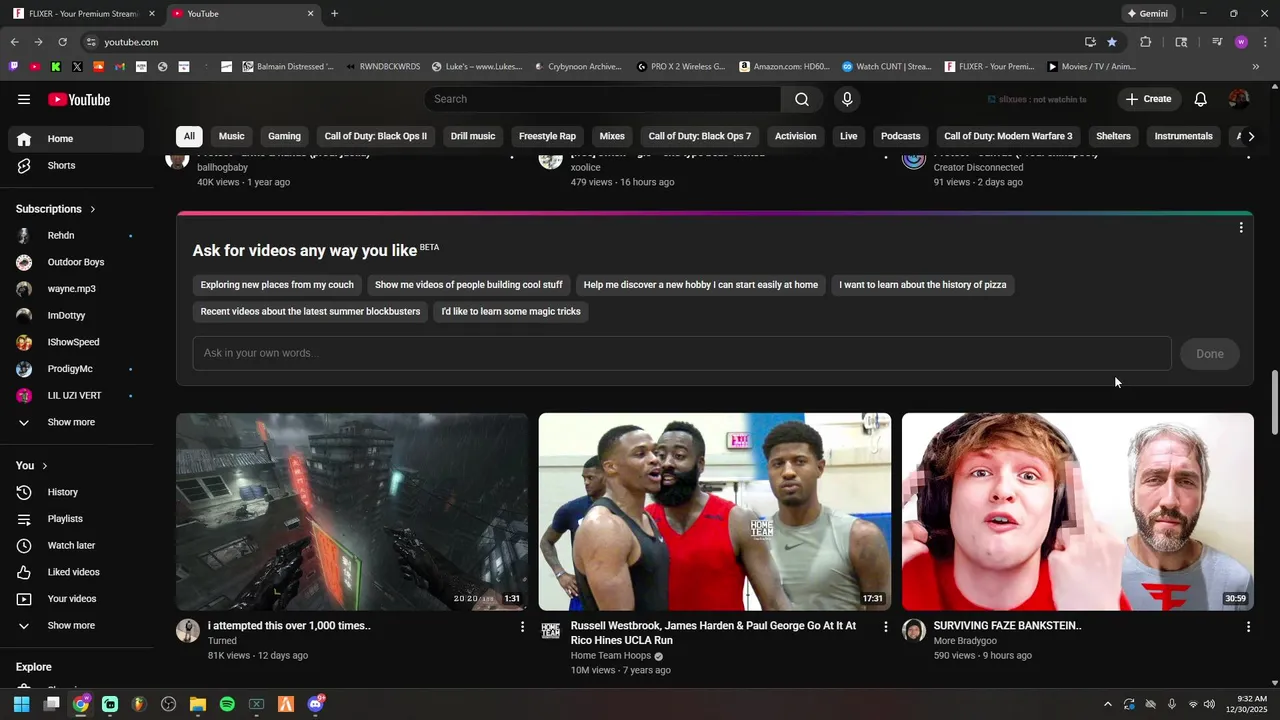Open the notifications bell
The height and width of the screenshot is (720, 1280).
click(x=1201, y=99)
